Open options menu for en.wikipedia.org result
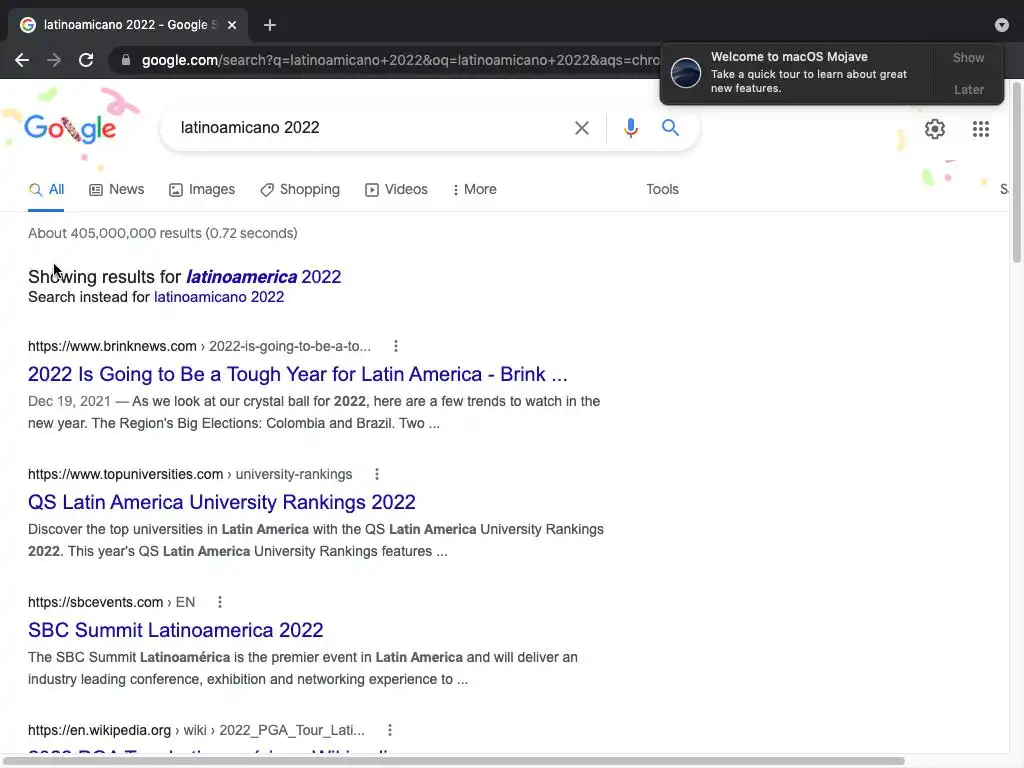The width and height of the screenshot is (1024, 768). 390,730
